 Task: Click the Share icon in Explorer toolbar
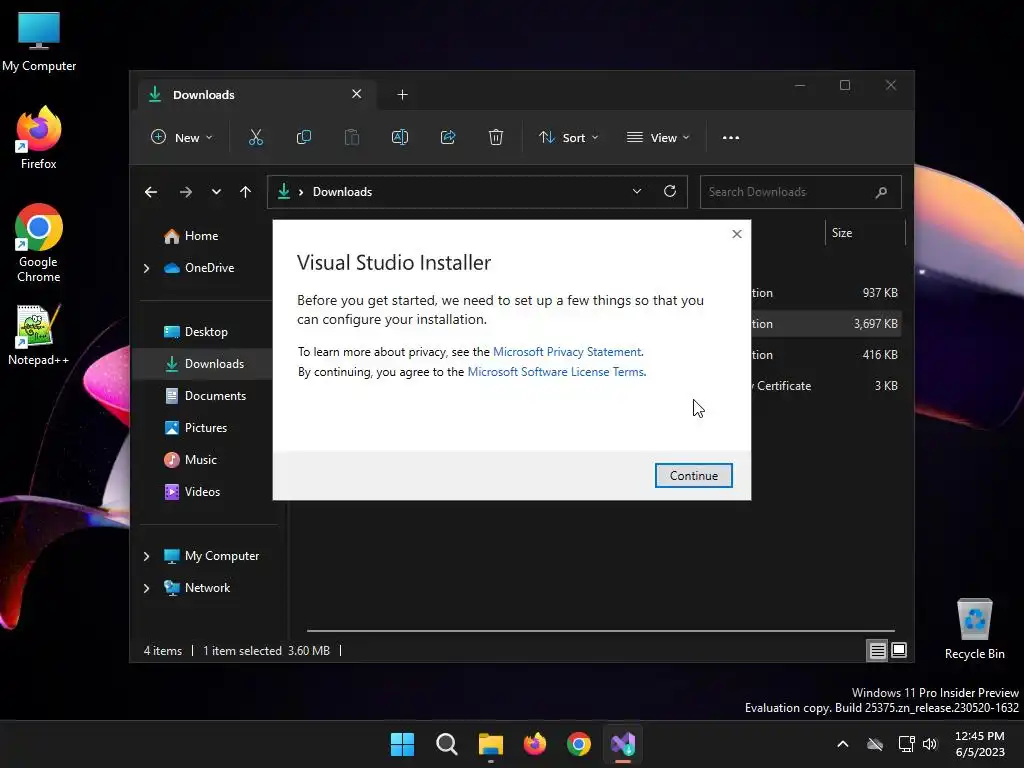pos(448,137)
